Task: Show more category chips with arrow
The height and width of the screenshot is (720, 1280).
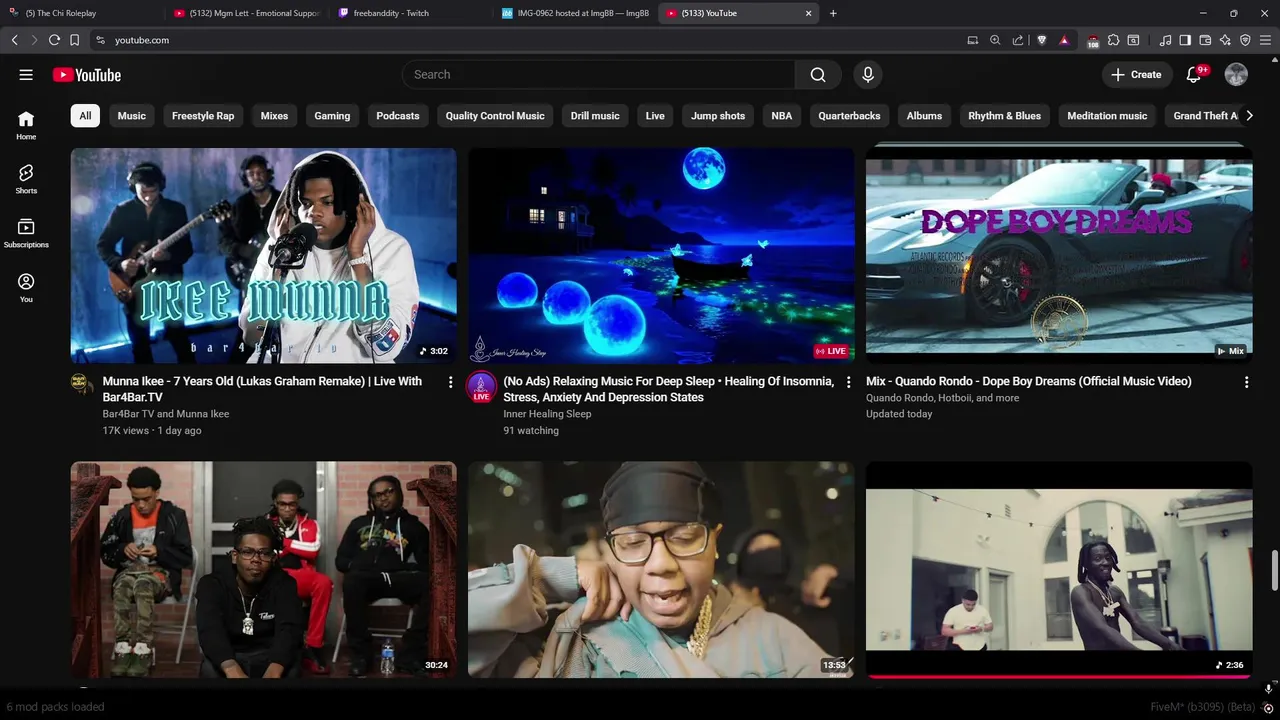Action: (x=1248, y=116)
